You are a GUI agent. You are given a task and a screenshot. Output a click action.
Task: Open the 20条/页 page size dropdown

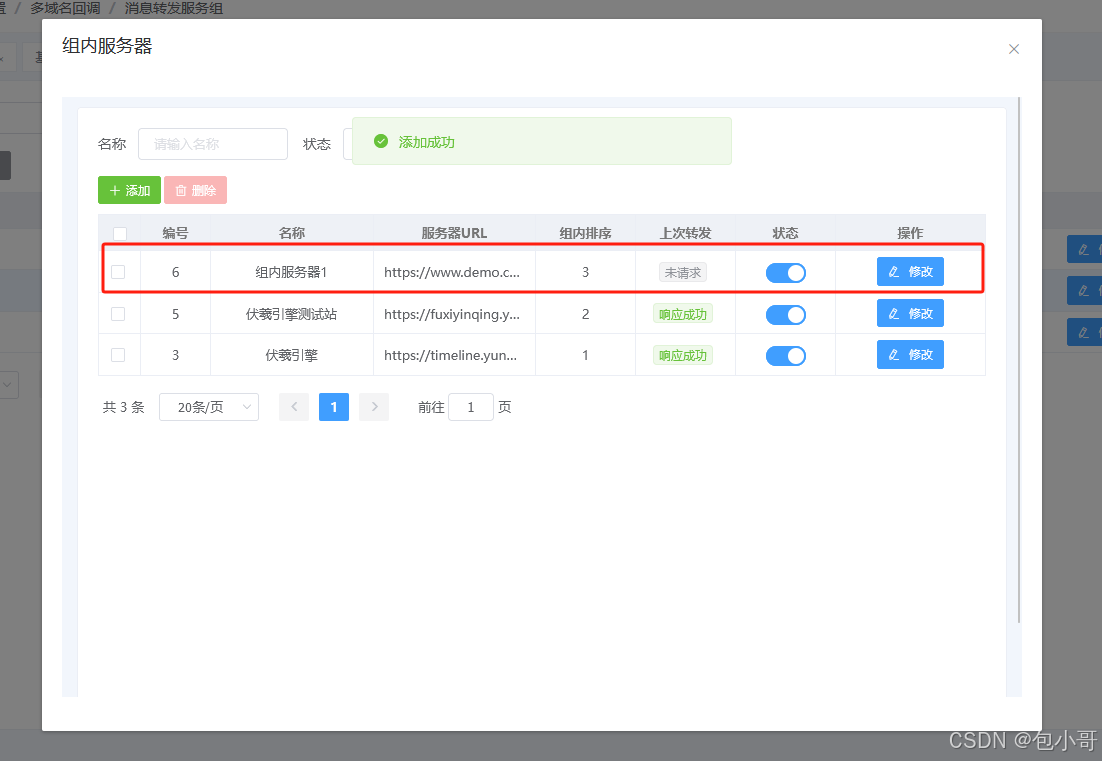point(208,407)
